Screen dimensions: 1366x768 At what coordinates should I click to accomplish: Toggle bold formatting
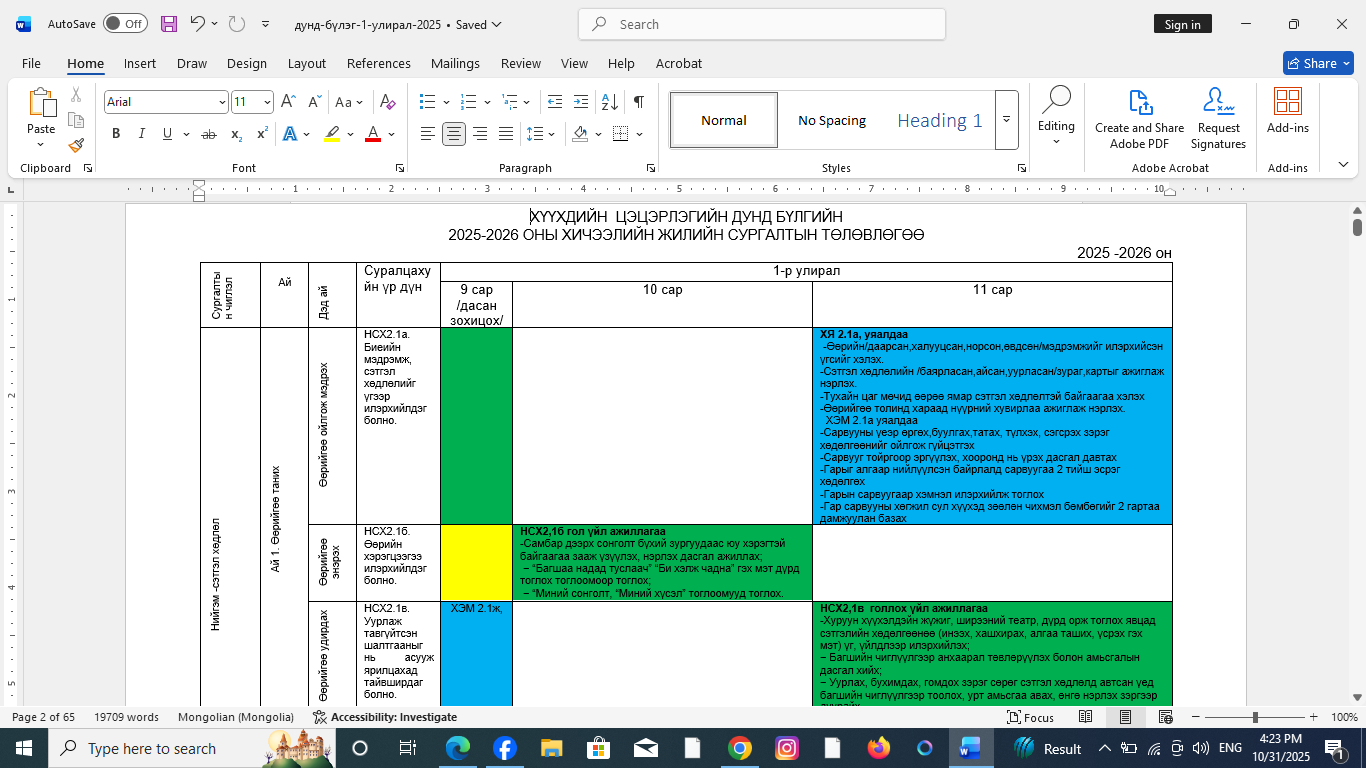coord(116,134)
